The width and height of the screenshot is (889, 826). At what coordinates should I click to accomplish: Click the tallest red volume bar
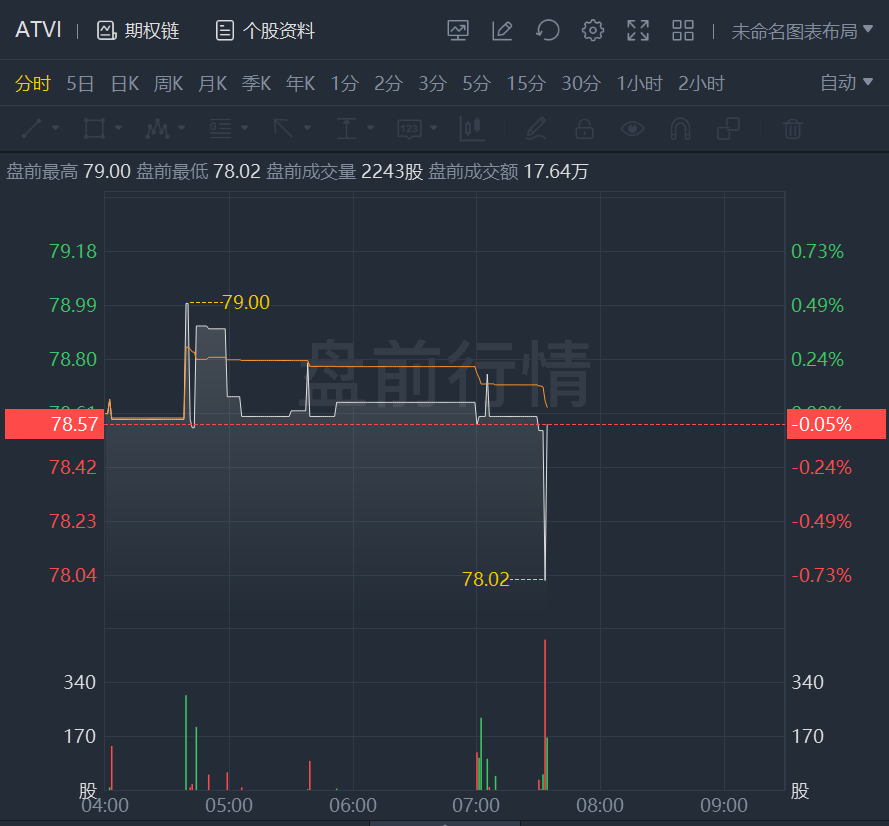(545, 714)
